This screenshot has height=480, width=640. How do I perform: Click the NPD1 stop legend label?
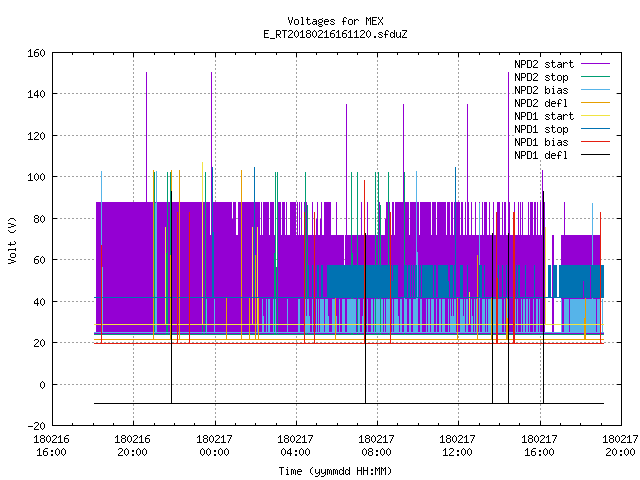pyautogui.click(x=541, y=129)
